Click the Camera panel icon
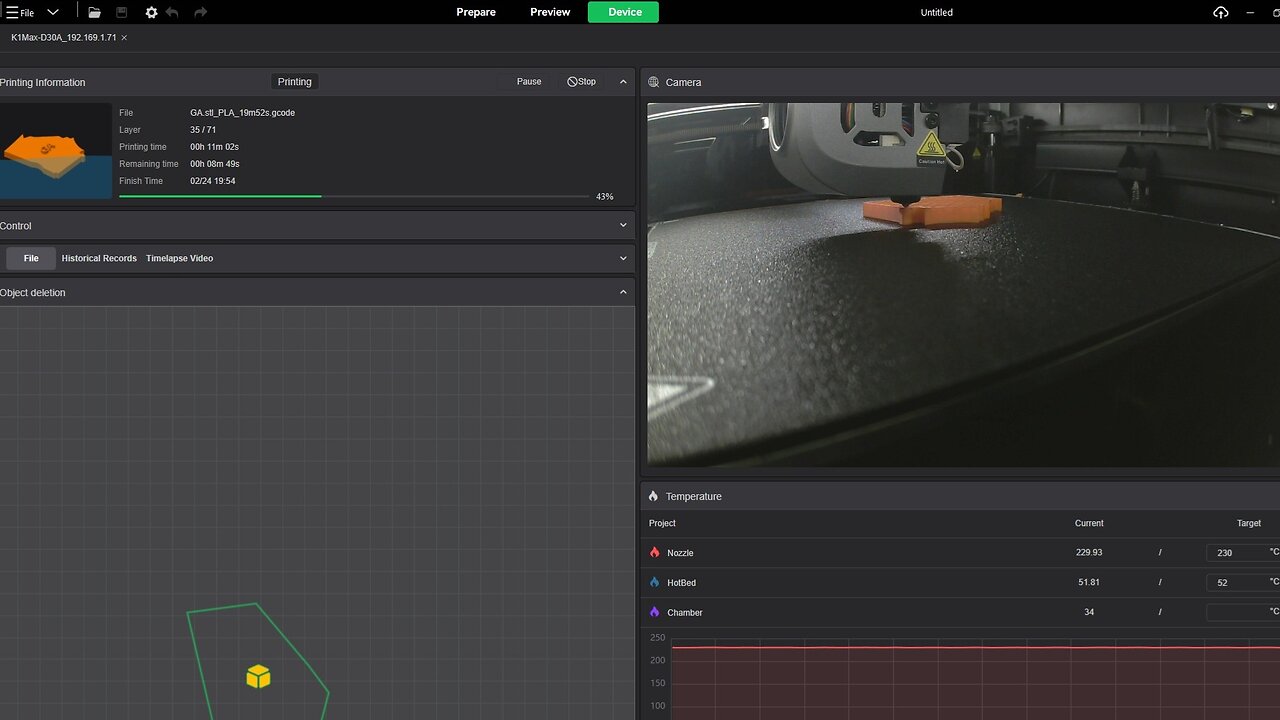This screenshot has width=1280, height=720. point(653,82)
